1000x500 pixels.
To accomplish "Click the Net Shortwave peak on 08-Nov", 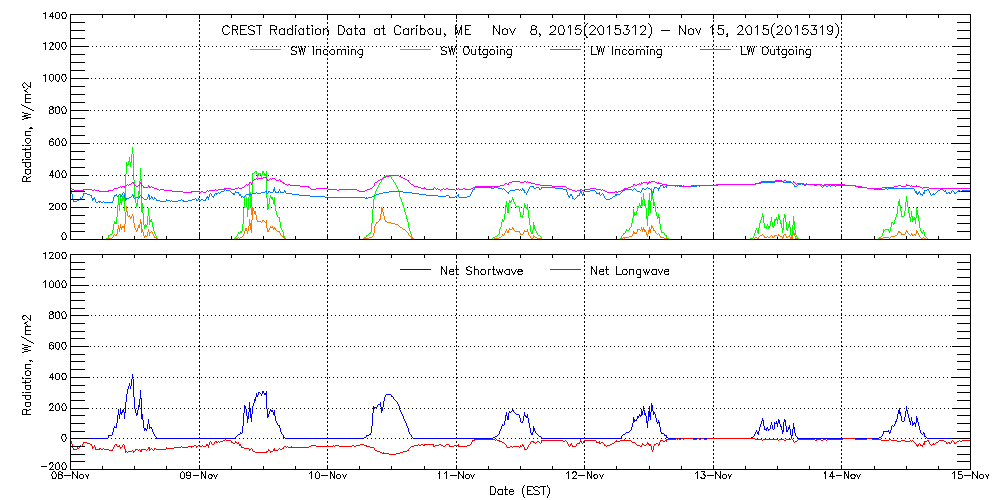I will 132,377.
